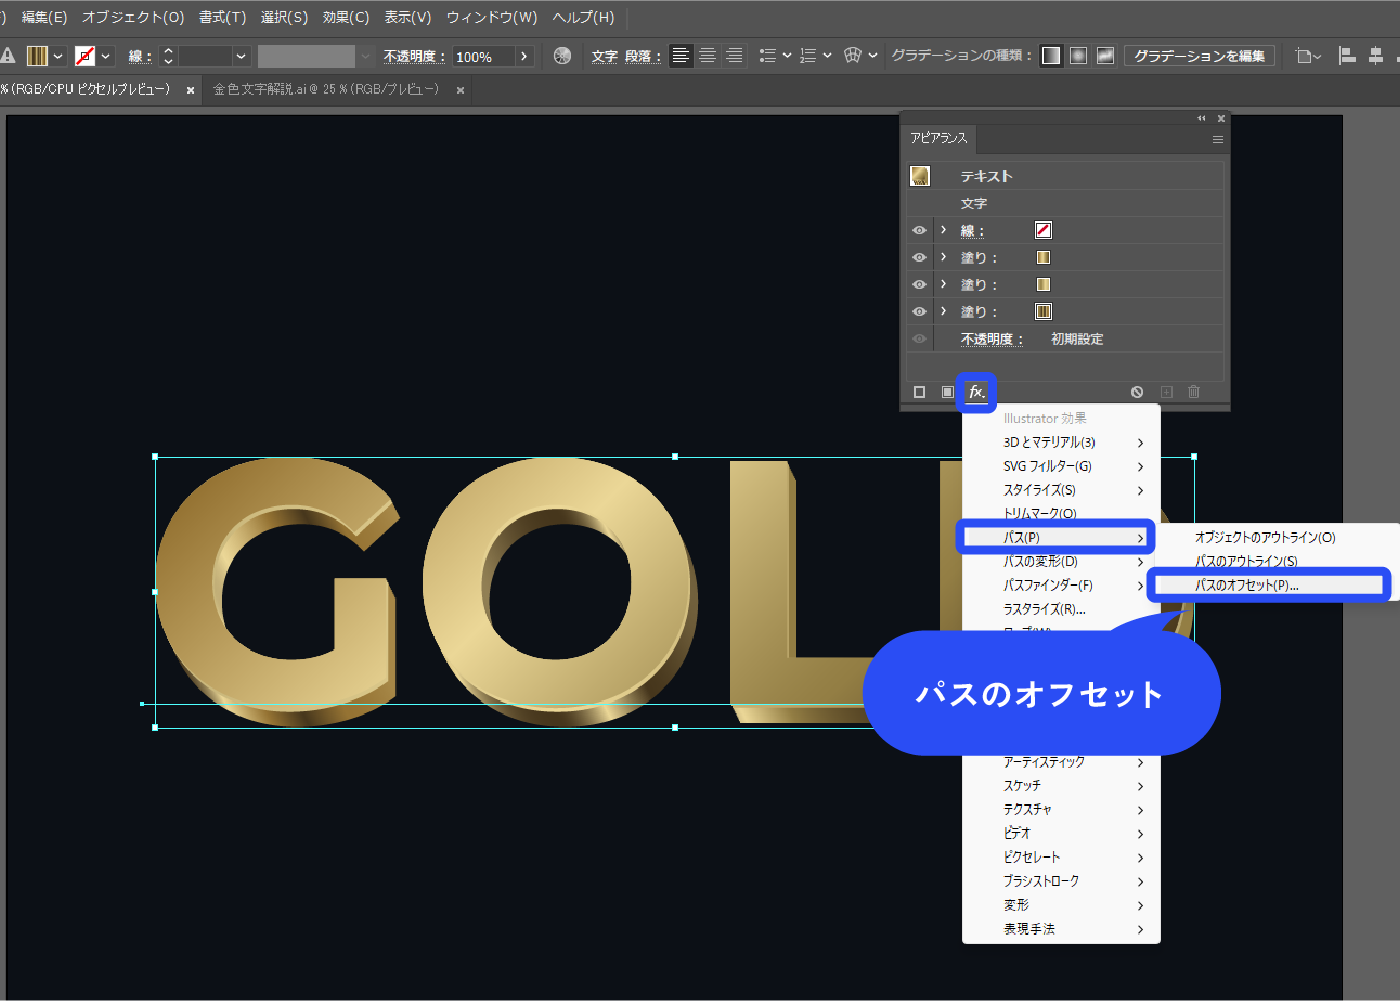Screen dimensions: 1400x1001
Task: Open the bullet list options dropdown arrow
Action: tap(787, 56)
